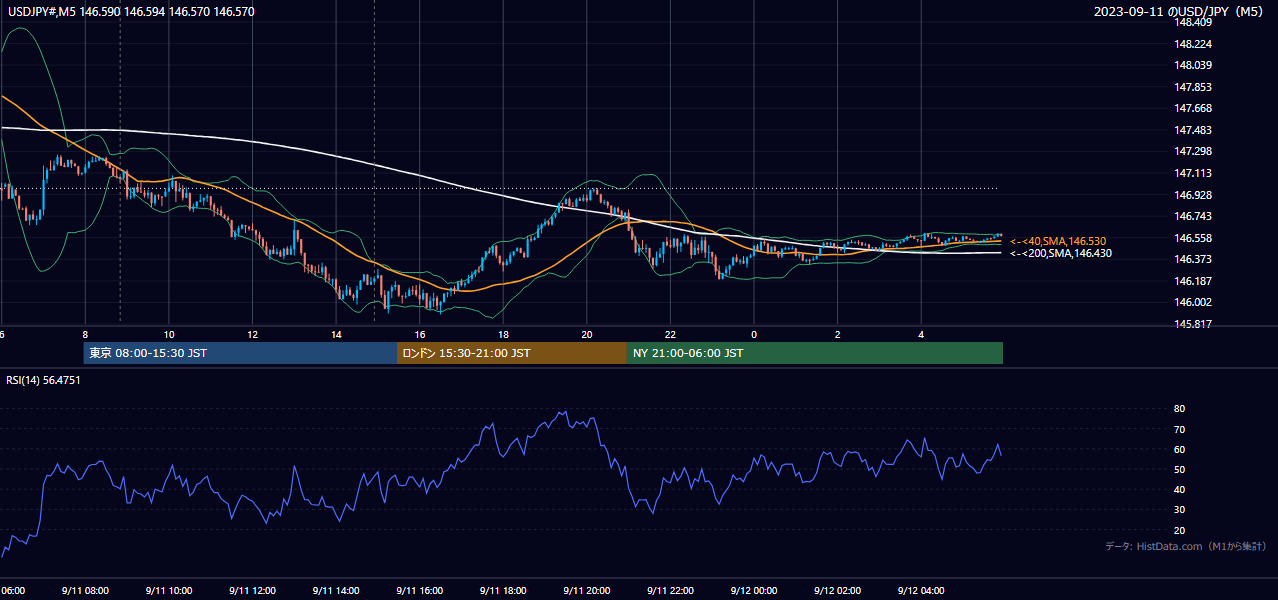
Task: Click price level 145.817 on the price scale
Action: 1194,324
